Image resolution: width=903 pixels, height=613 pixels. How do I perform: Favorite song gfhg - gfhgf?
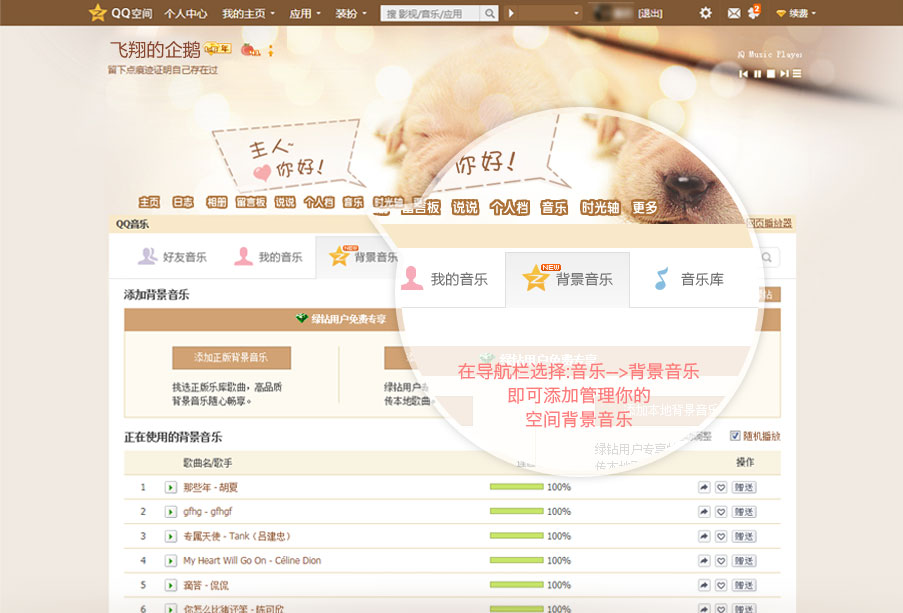point(721,512)
